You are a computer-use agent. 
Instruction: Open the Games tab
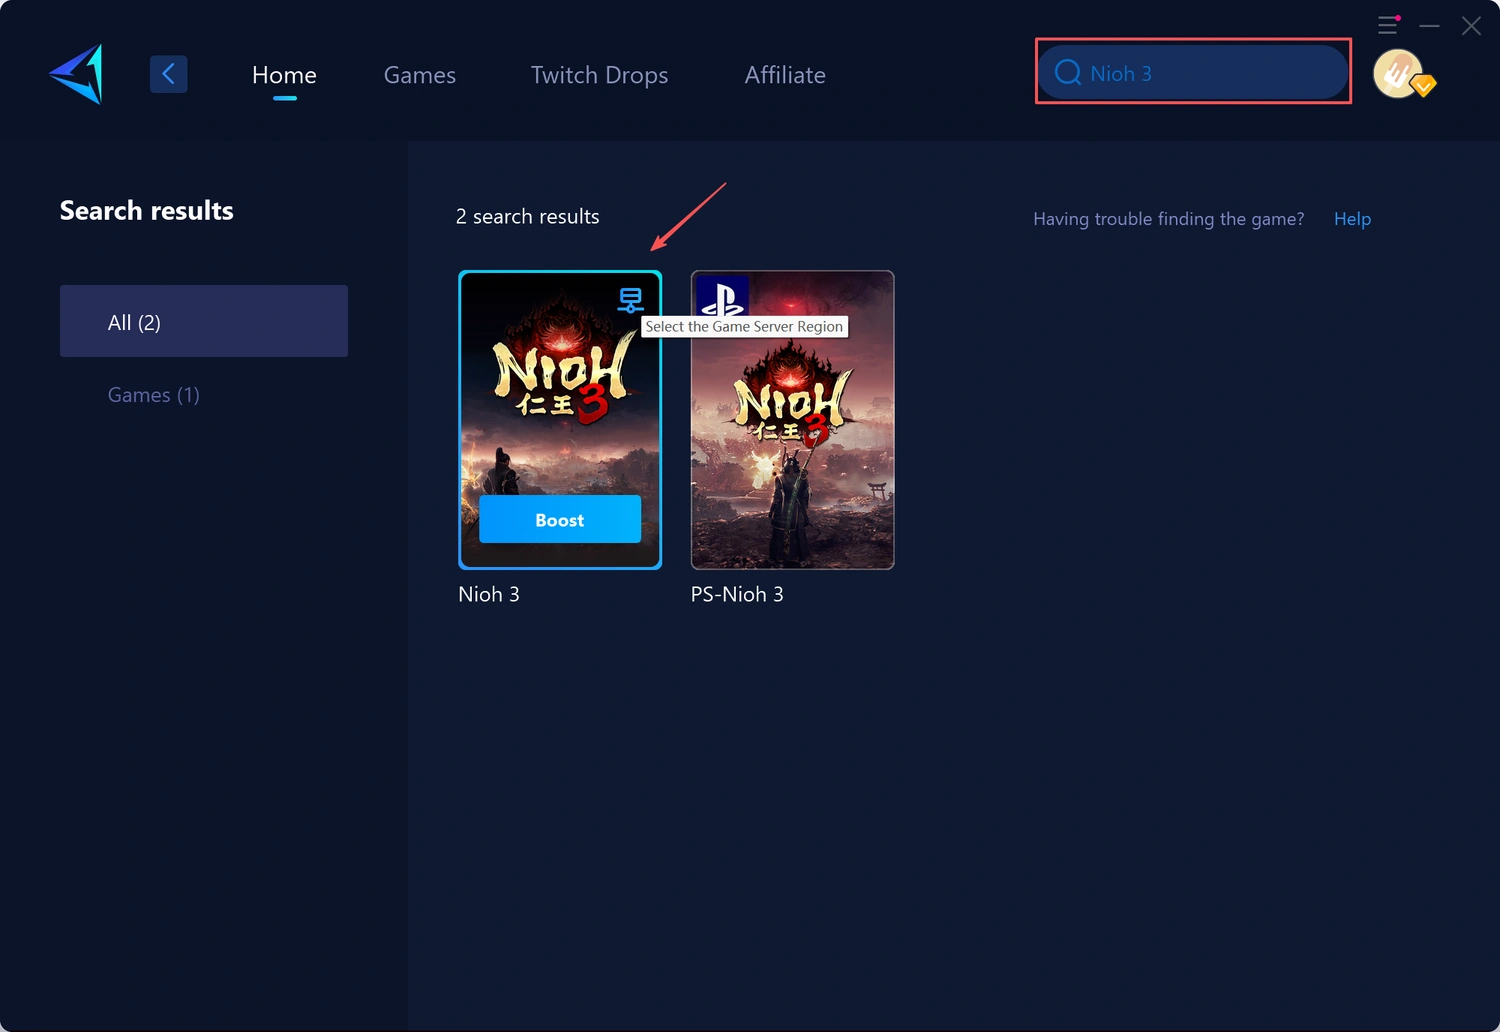(x=419, y=75)
